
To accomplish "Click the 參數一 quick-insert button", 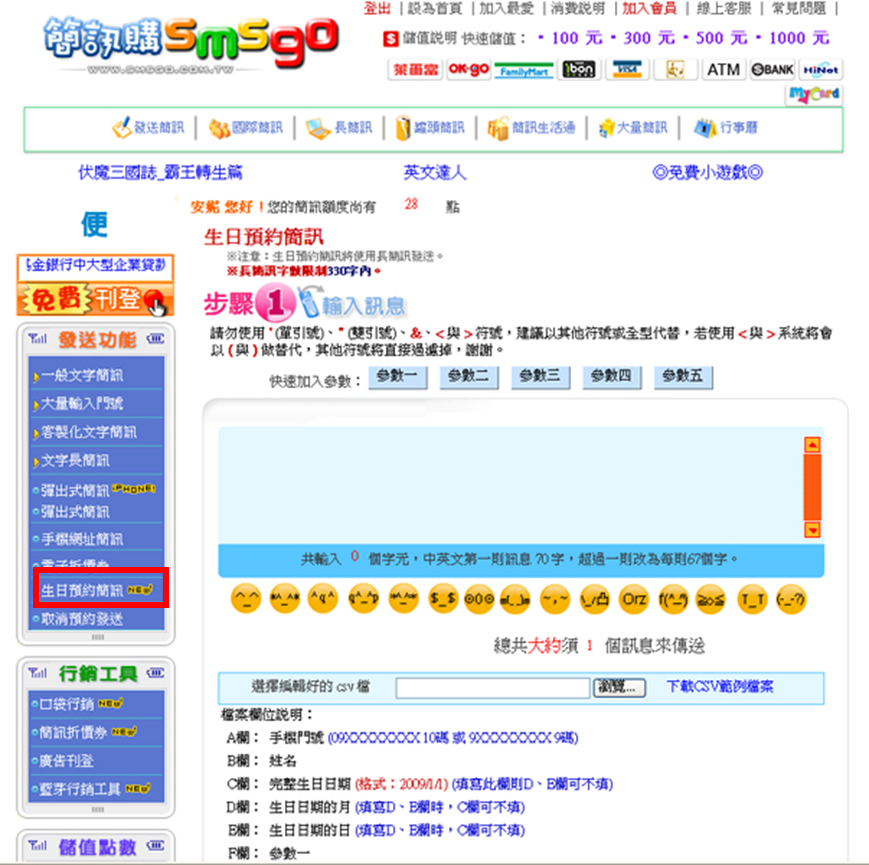I will pyautogui.click(x=398, y=377).
